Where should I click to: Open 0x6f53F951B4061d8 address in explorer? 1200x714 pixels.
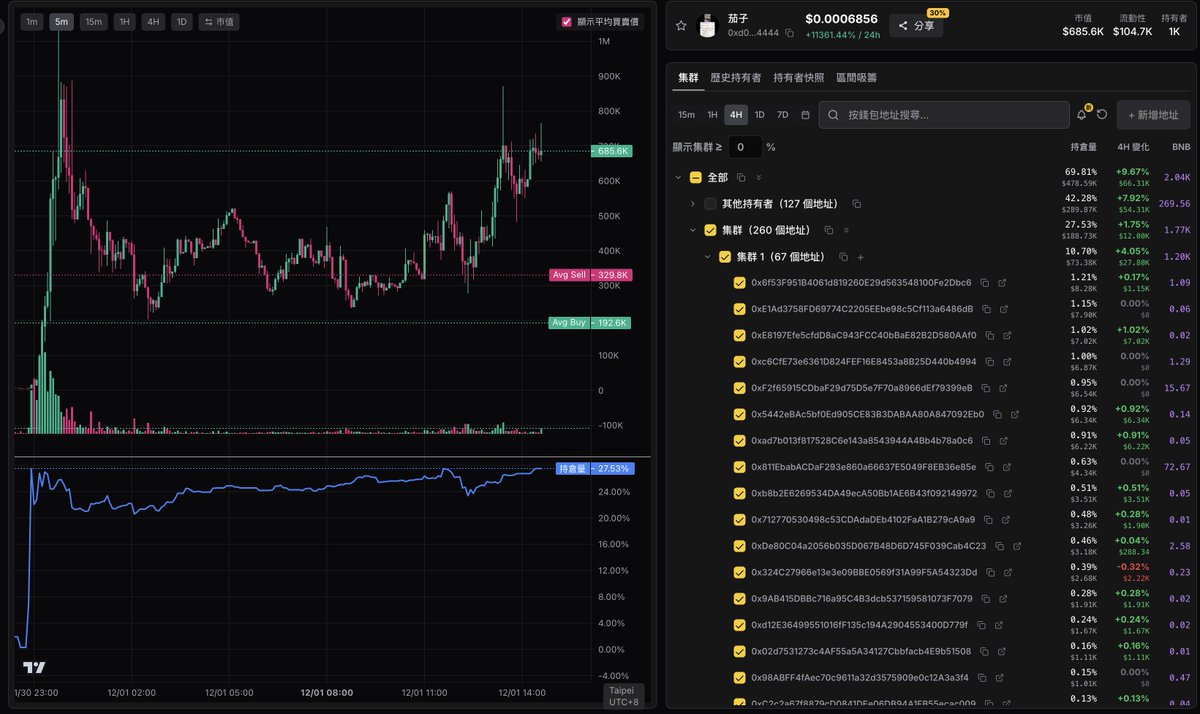pos(1002,283)
